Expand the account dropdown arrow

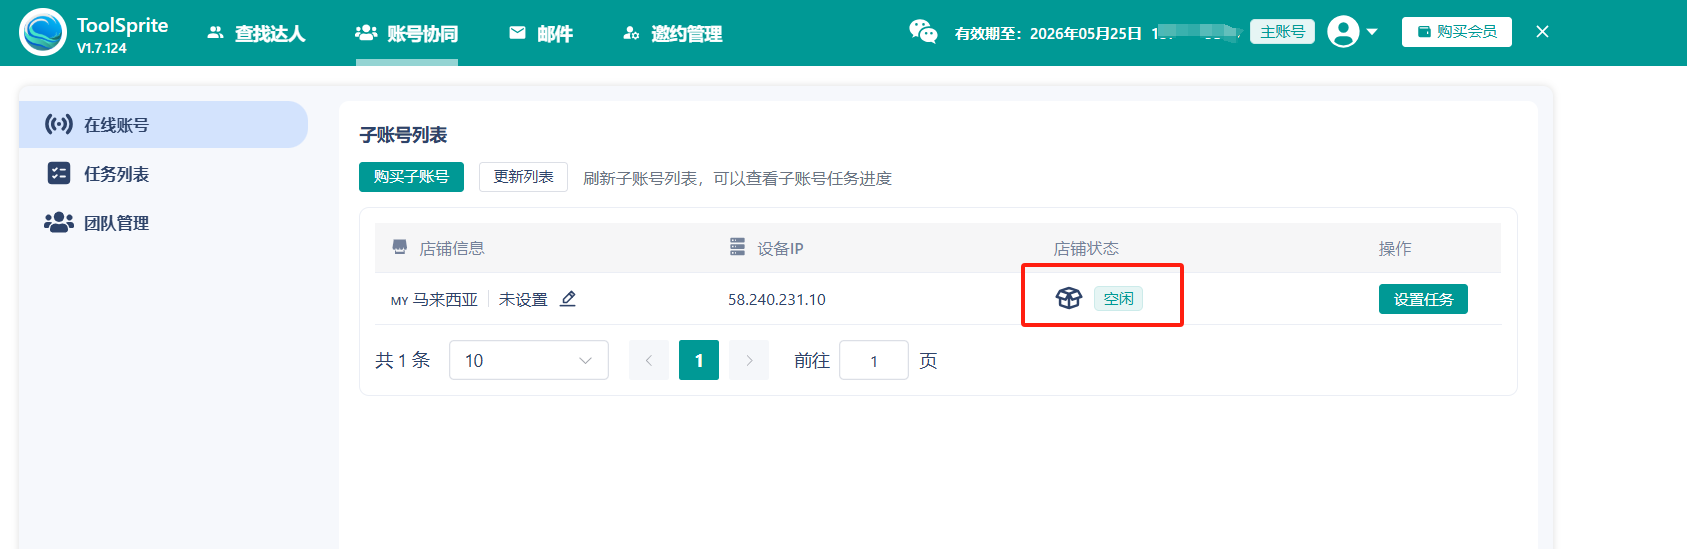[1372, 32]
